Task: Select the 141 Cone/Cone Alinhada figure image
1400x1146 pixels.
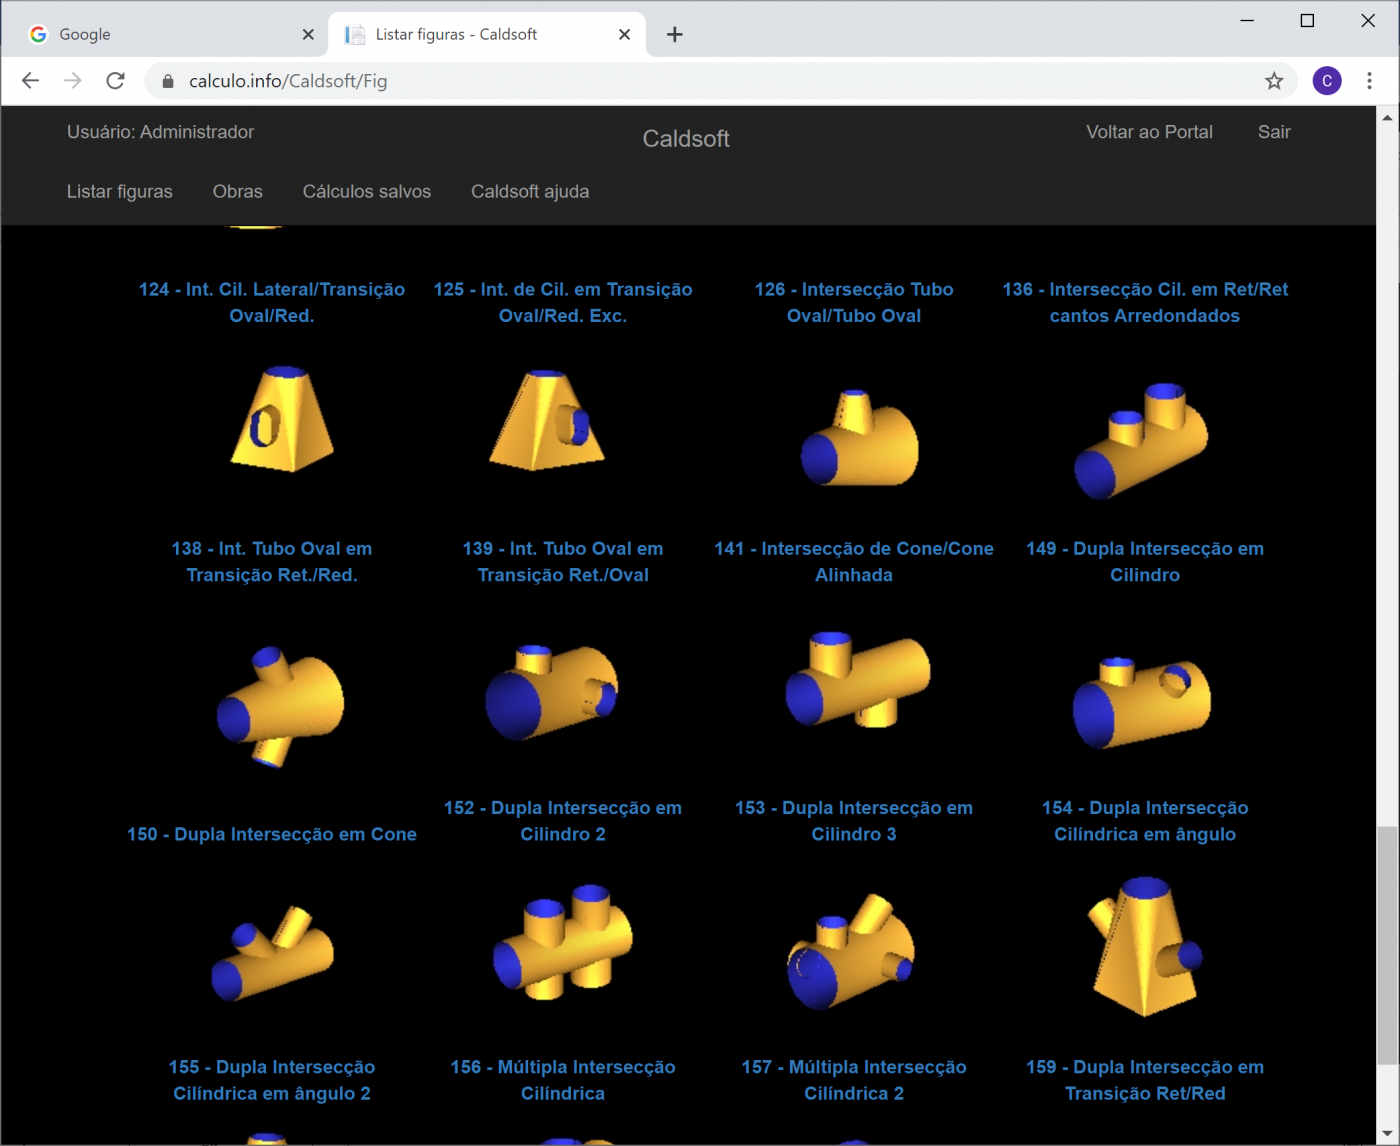Action: [x=858, y=439]
